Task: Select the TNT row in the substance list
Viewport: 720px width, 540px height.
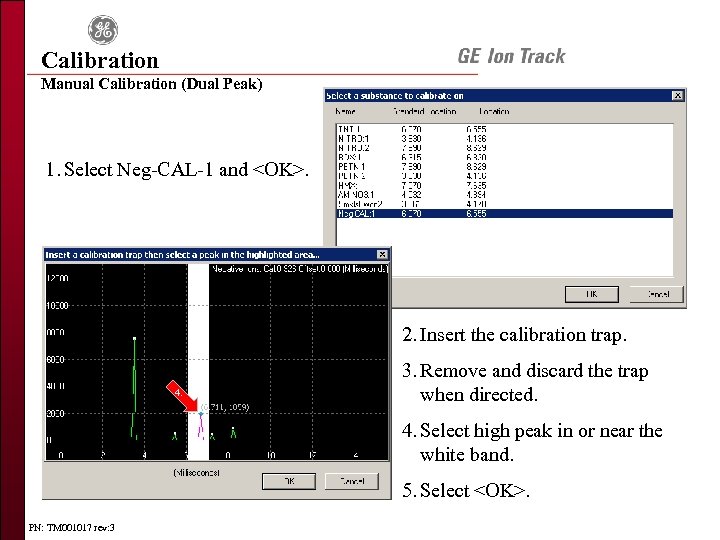Action: click(x=505, y=129)
